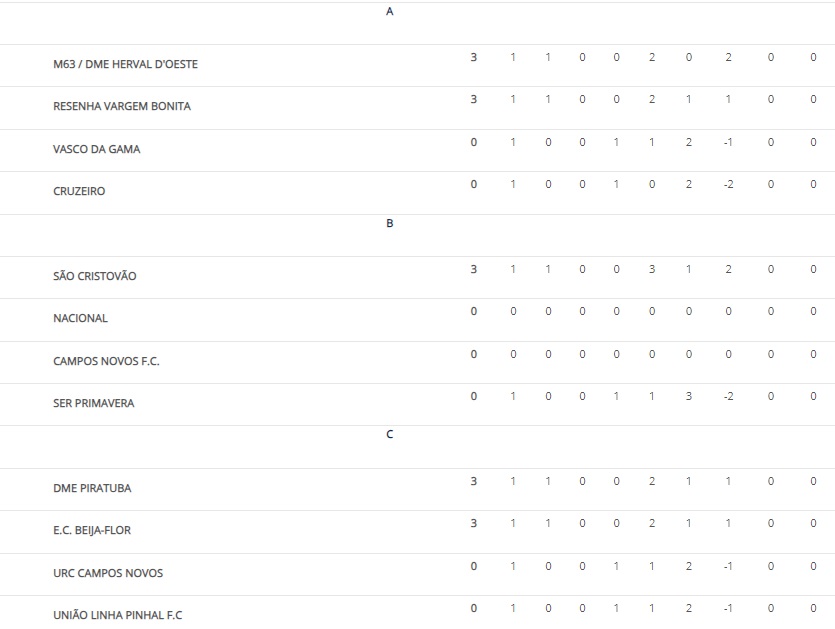Select the CRUZEIRO team entry

tap(79, 191)
